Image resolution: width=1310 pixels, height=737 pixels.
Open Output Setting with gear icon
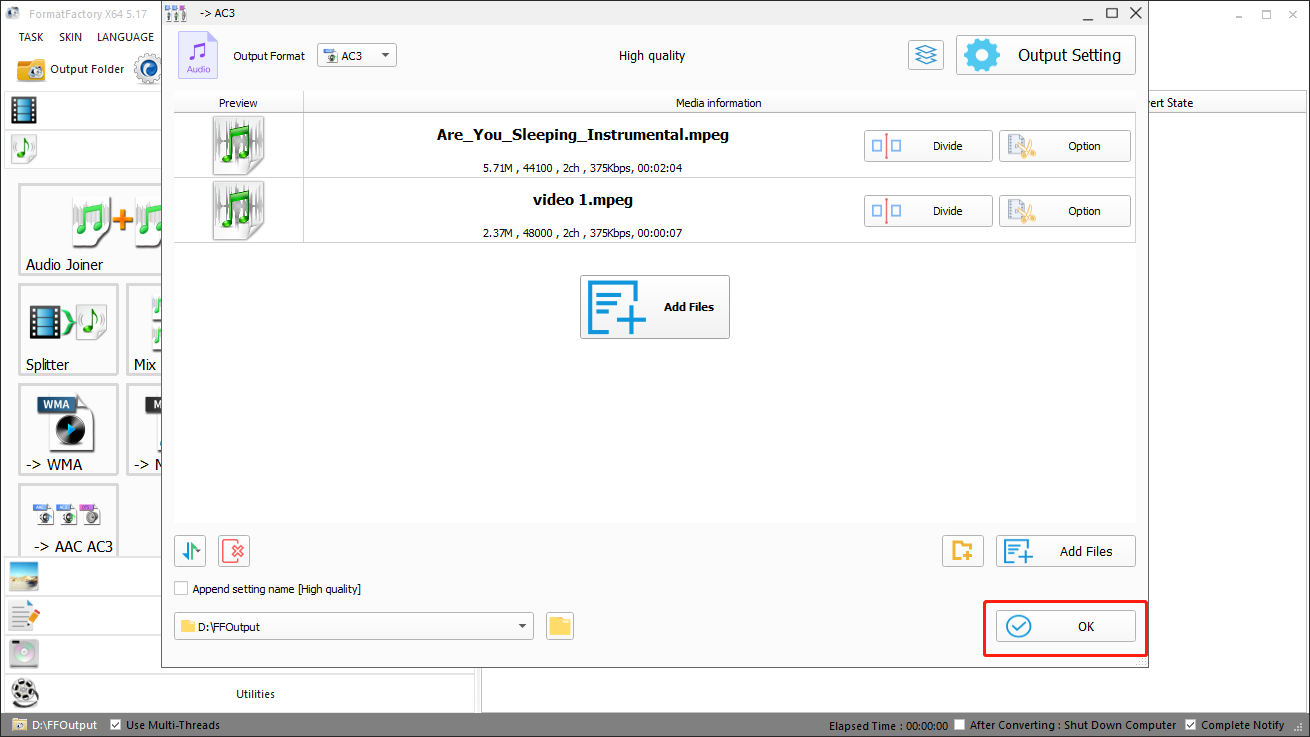click(1046, 55)
